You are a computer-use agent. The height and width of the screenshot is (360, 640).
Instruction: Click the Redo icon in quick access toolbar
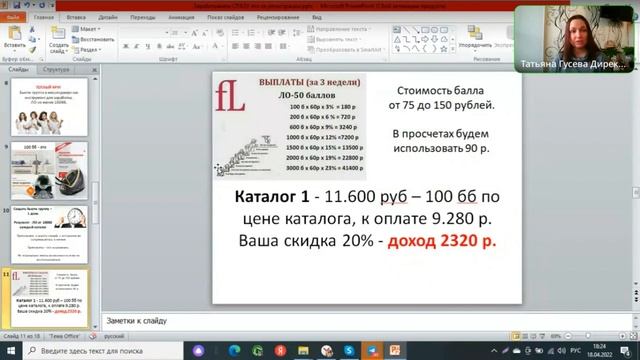42,5
